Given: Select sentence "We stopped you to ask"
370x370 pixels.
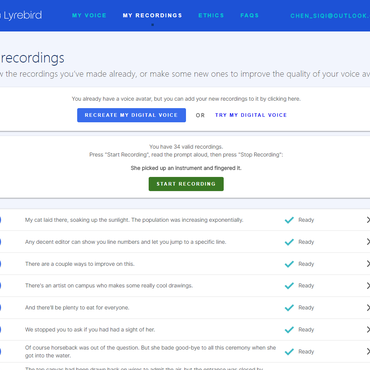Looking at the screenshot, I should [90, 330].
